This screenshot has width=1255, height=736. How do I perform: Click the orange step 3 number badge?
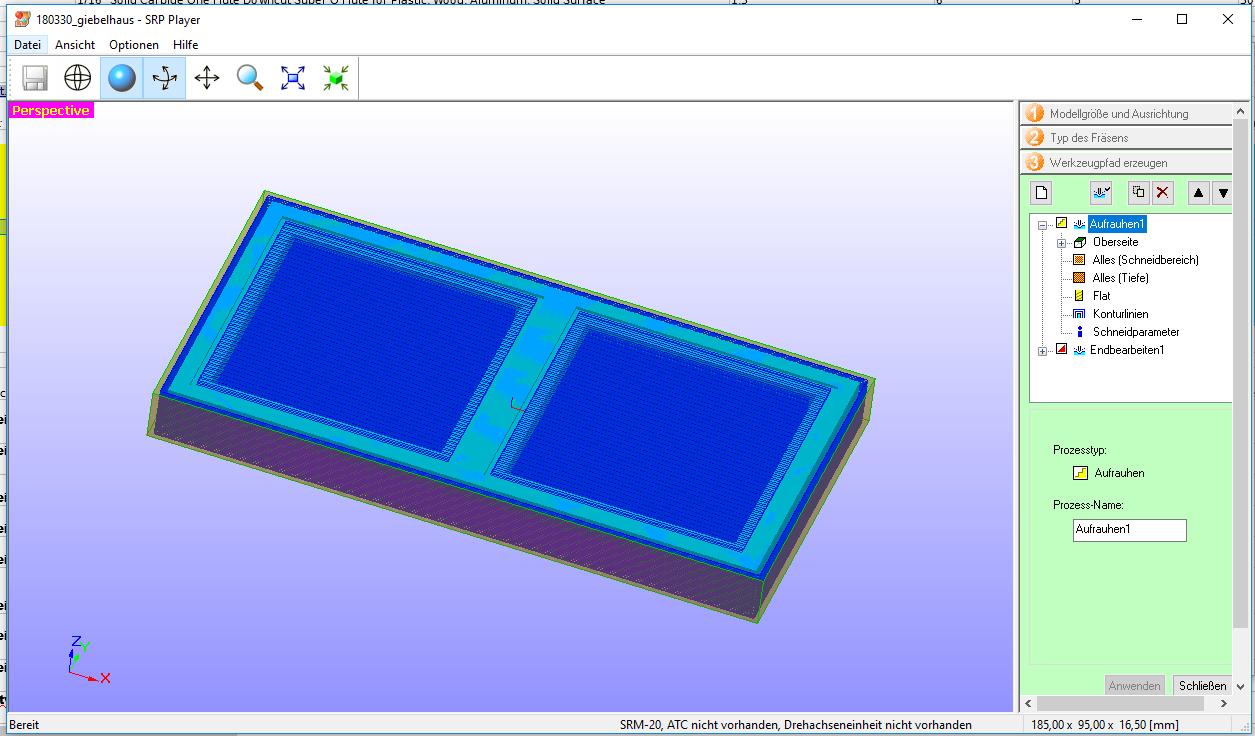coord(1034,162)
